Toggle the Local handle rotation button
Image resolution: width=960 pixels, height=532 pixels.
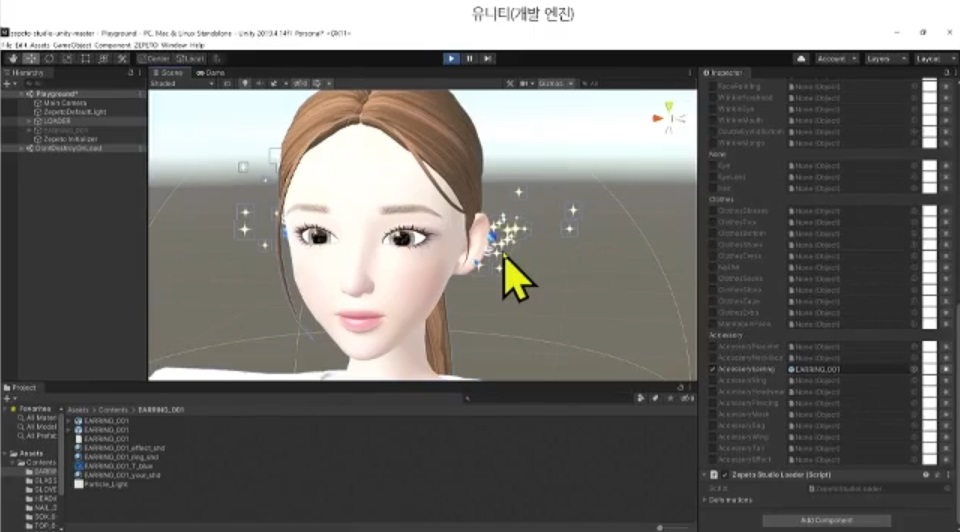pos(190,59)
